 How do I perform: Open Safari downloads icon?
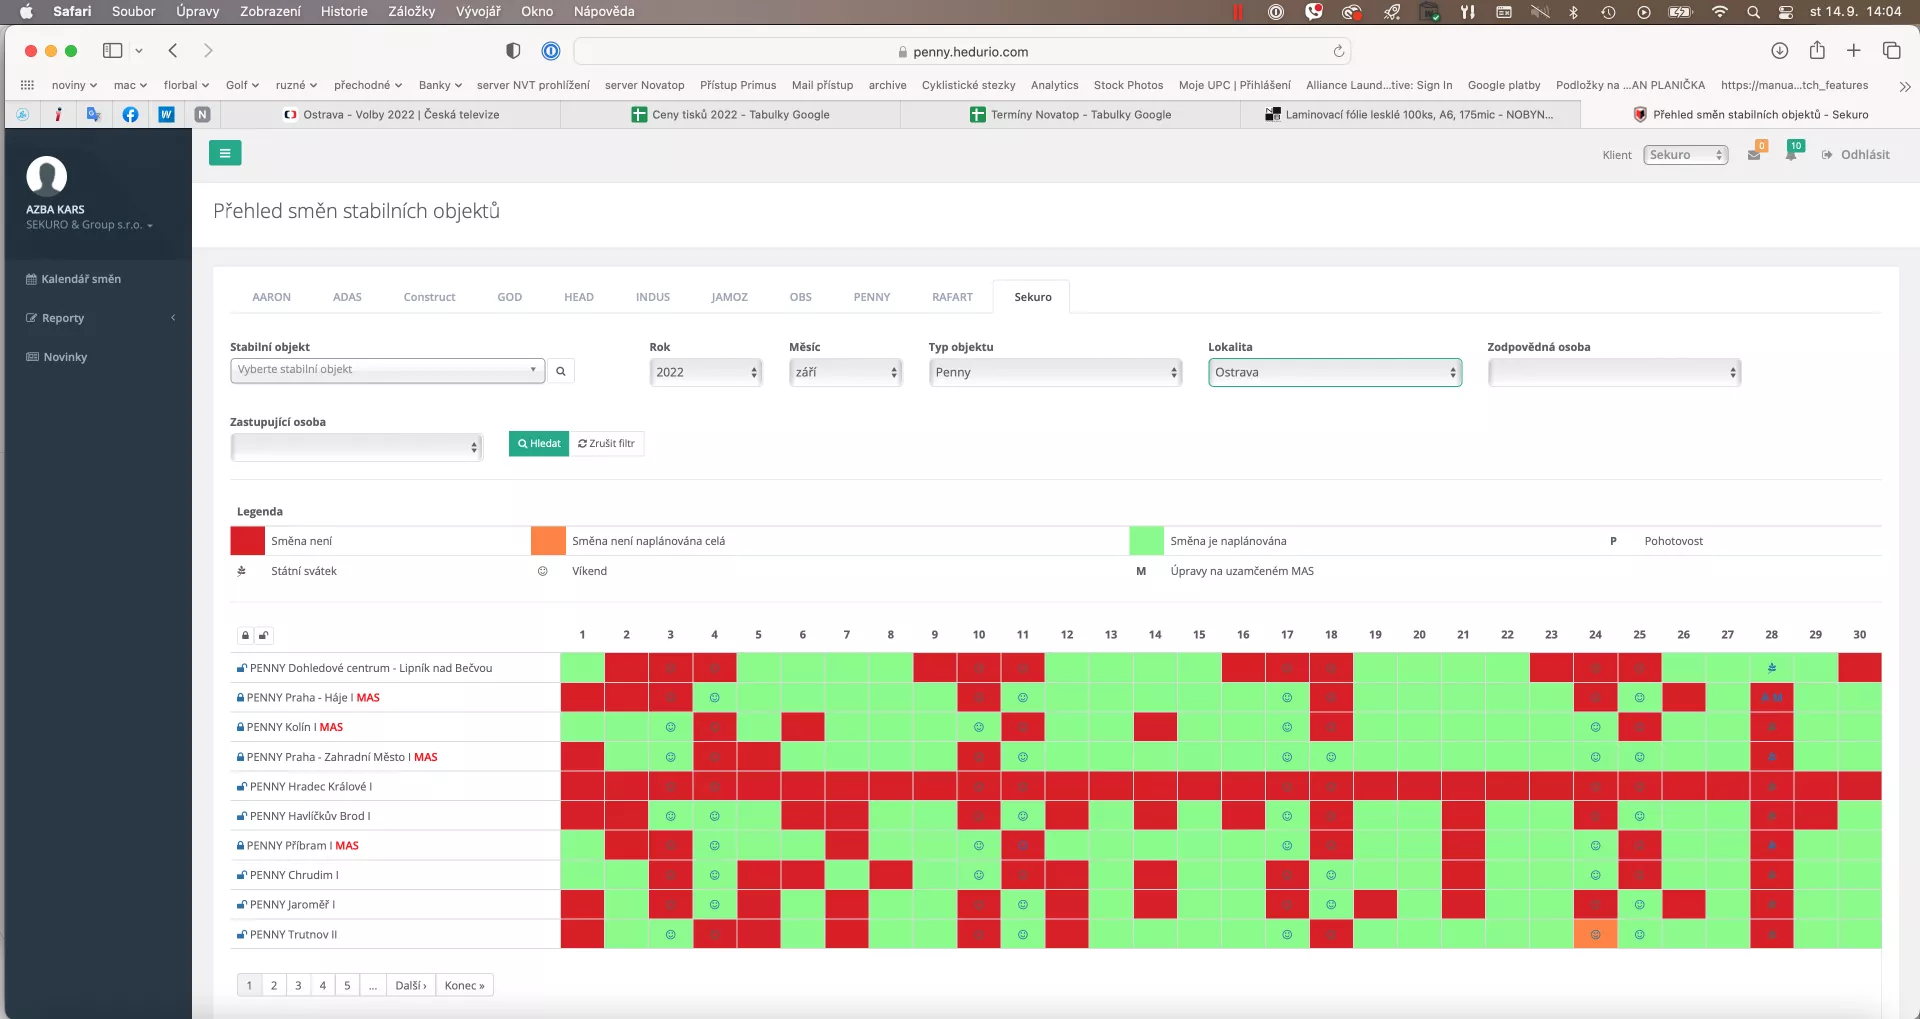click(1780, 51)
